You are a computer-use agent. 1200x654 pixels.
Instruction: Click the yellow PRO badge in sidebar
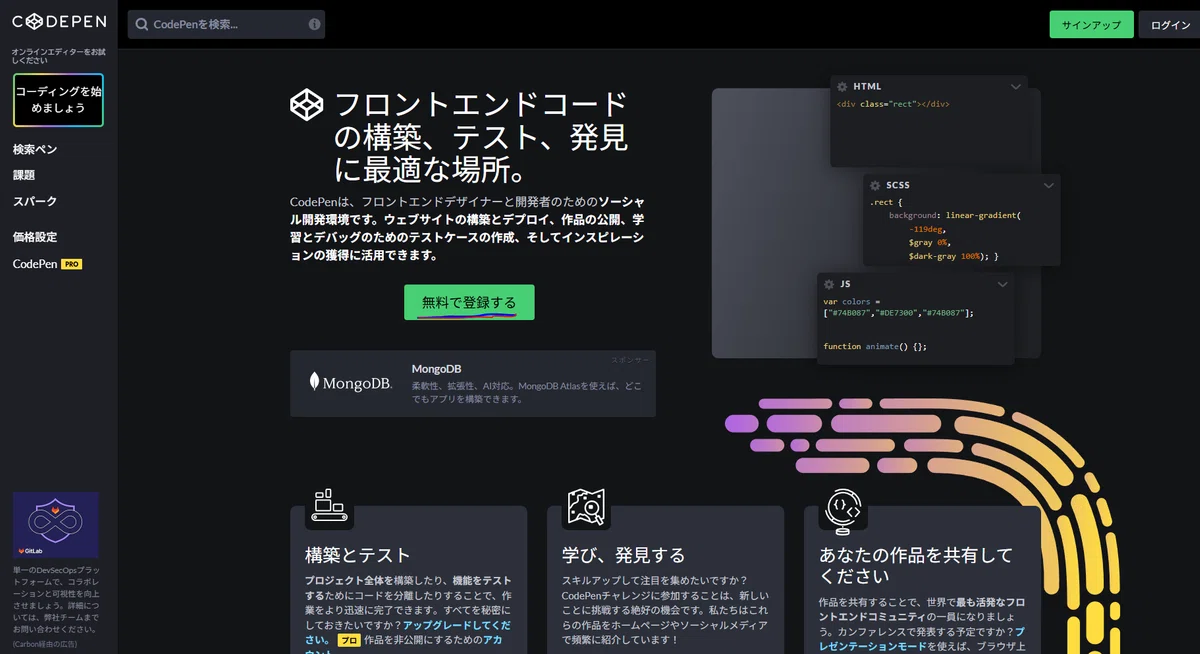[x=71, y=264]
